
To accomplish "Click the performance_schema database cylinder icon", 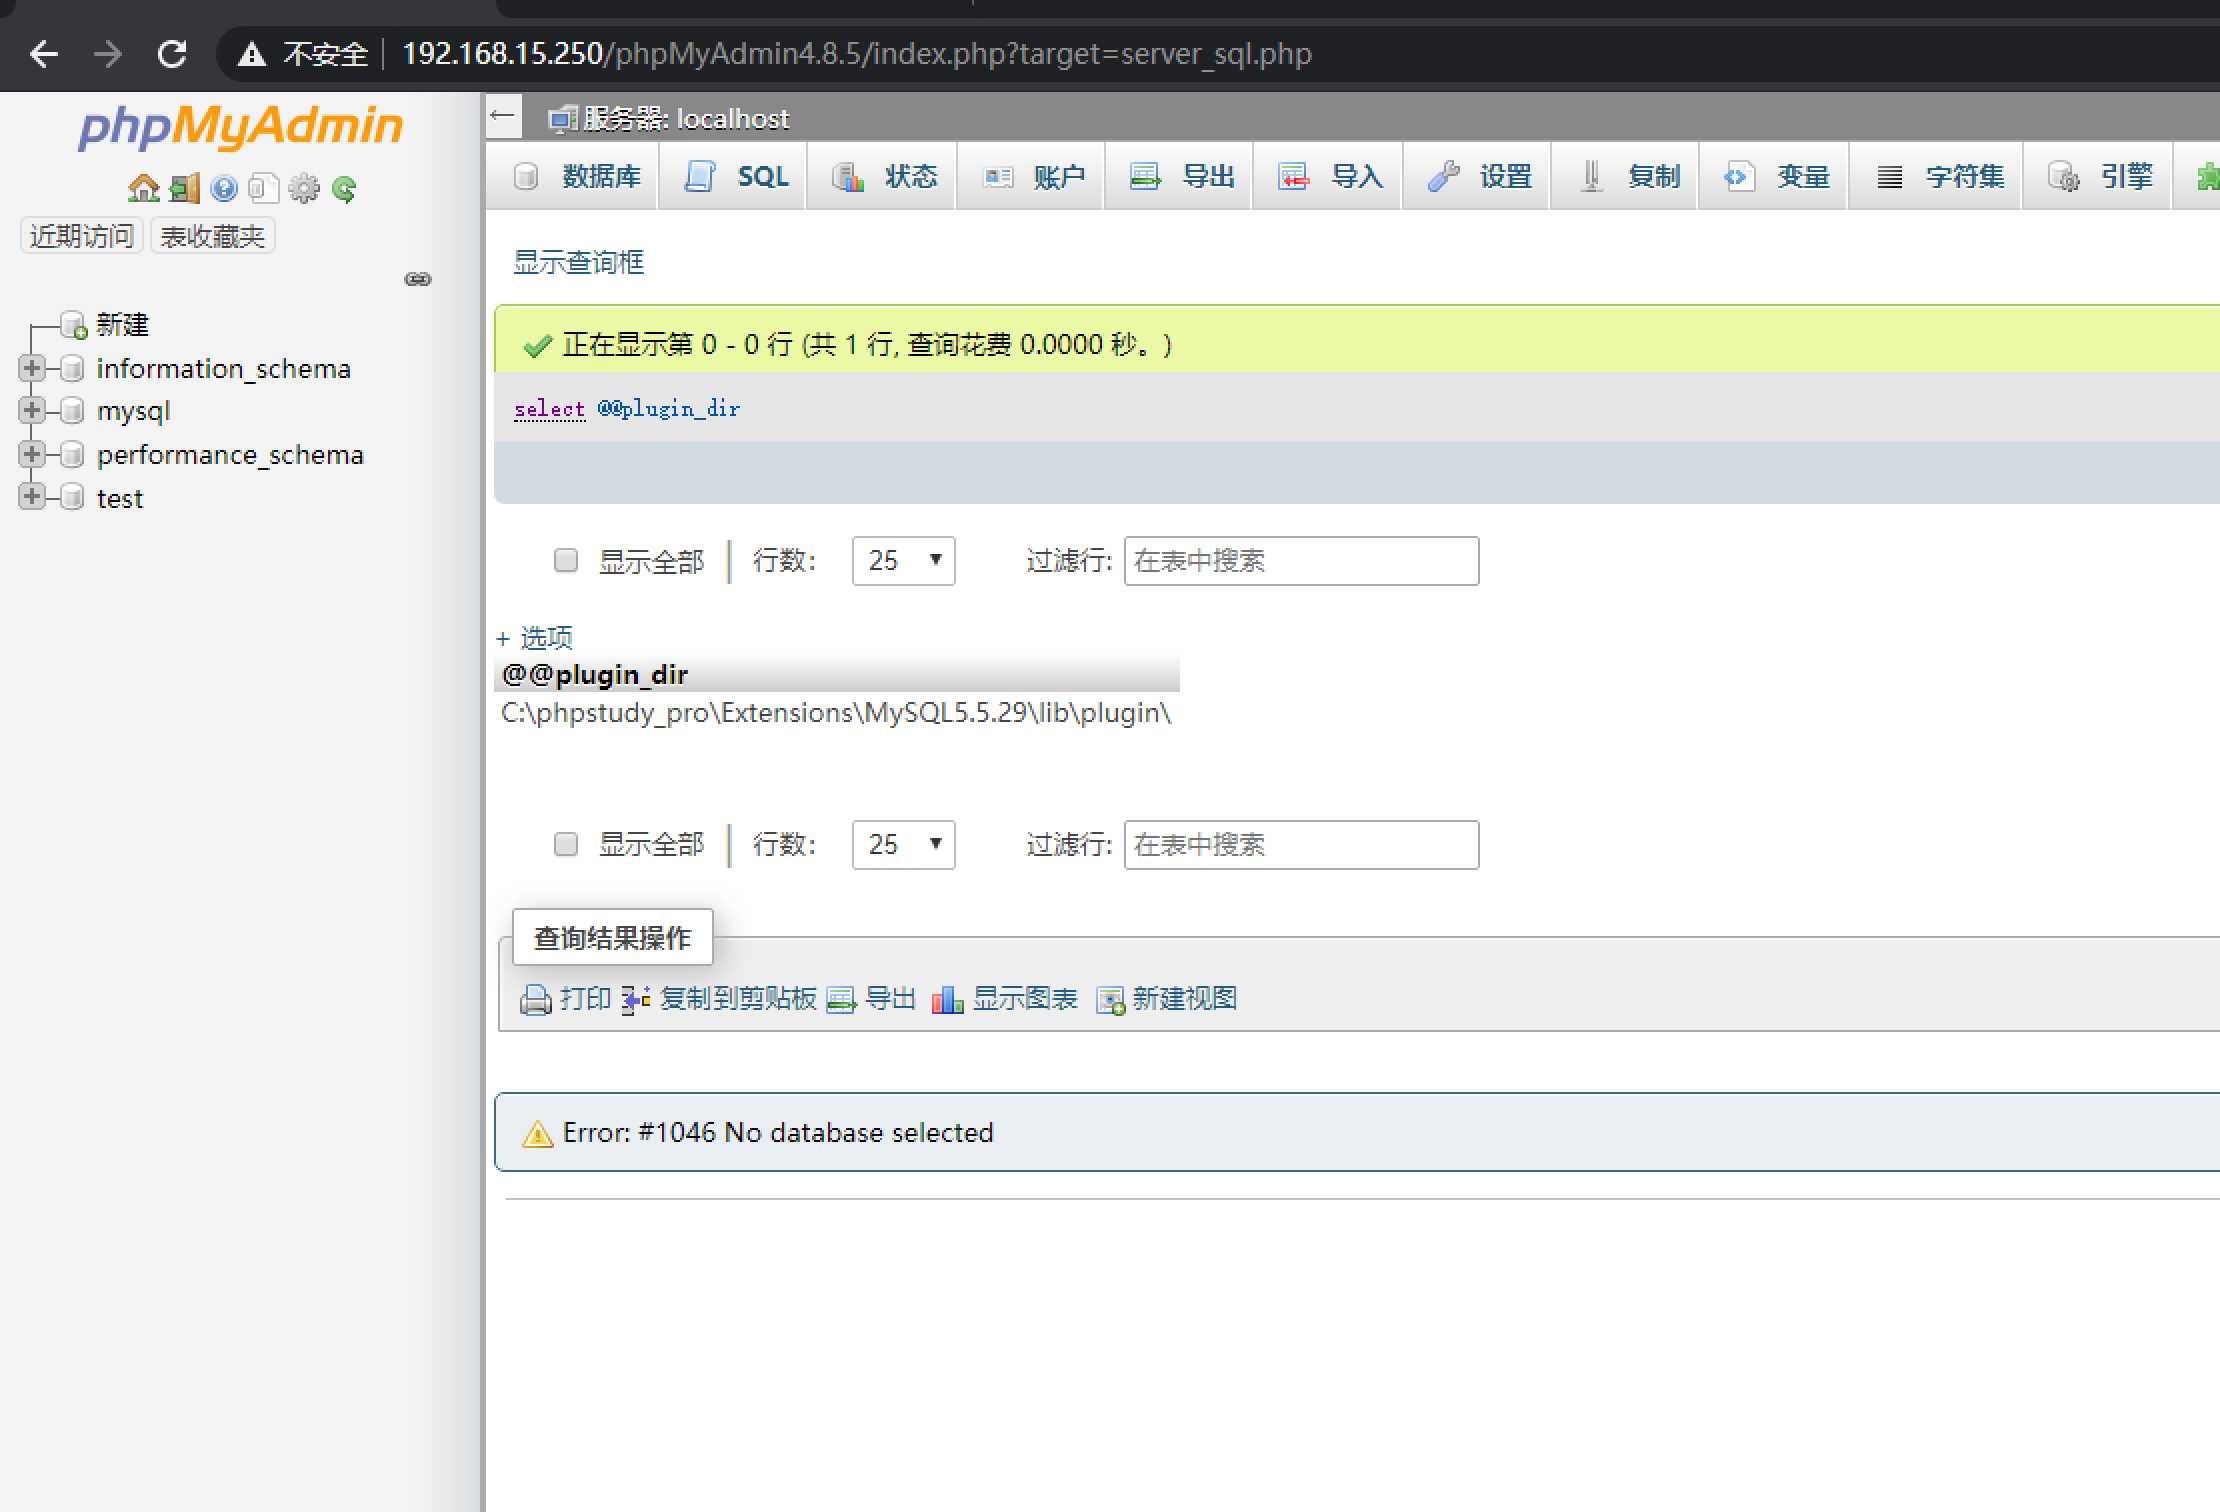I will tap(72, 455).
